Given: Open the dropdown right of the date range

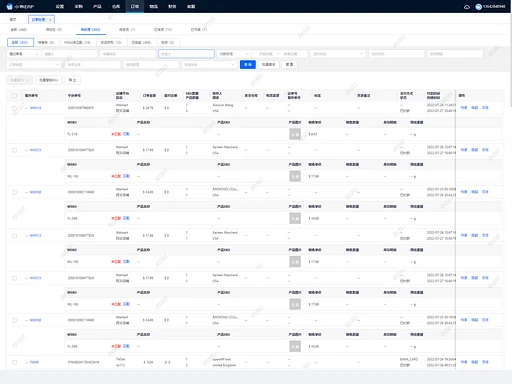Looking at the screenshot, I should point(338,54).
